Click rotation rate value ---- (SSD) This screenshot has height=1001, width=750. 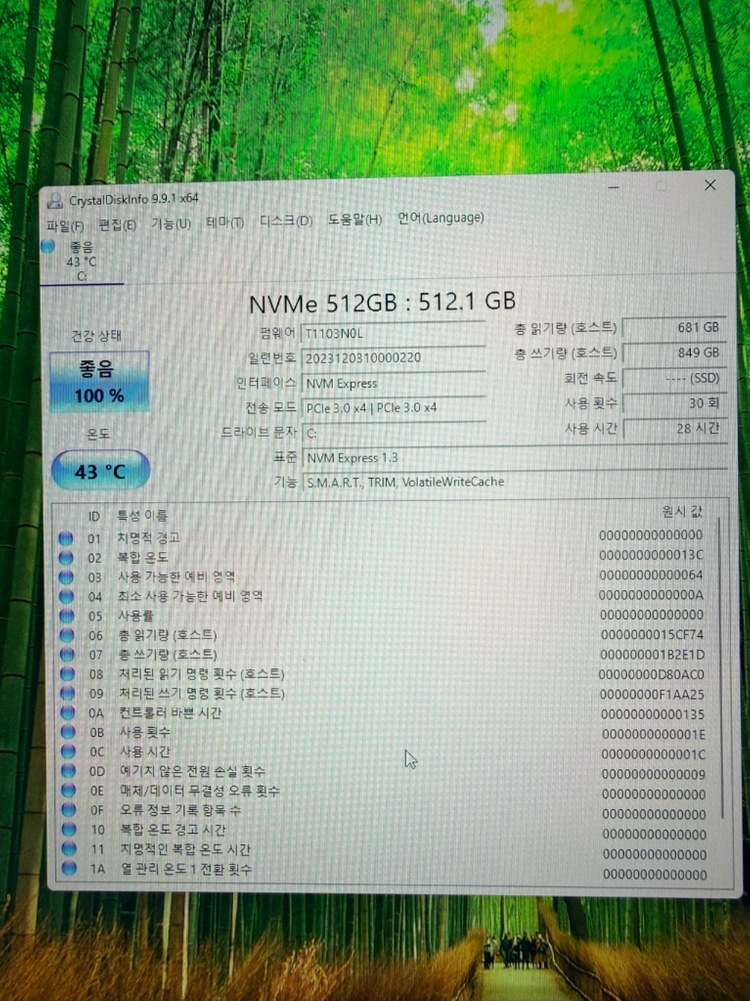pyautogui.click(x=673, y=378)
